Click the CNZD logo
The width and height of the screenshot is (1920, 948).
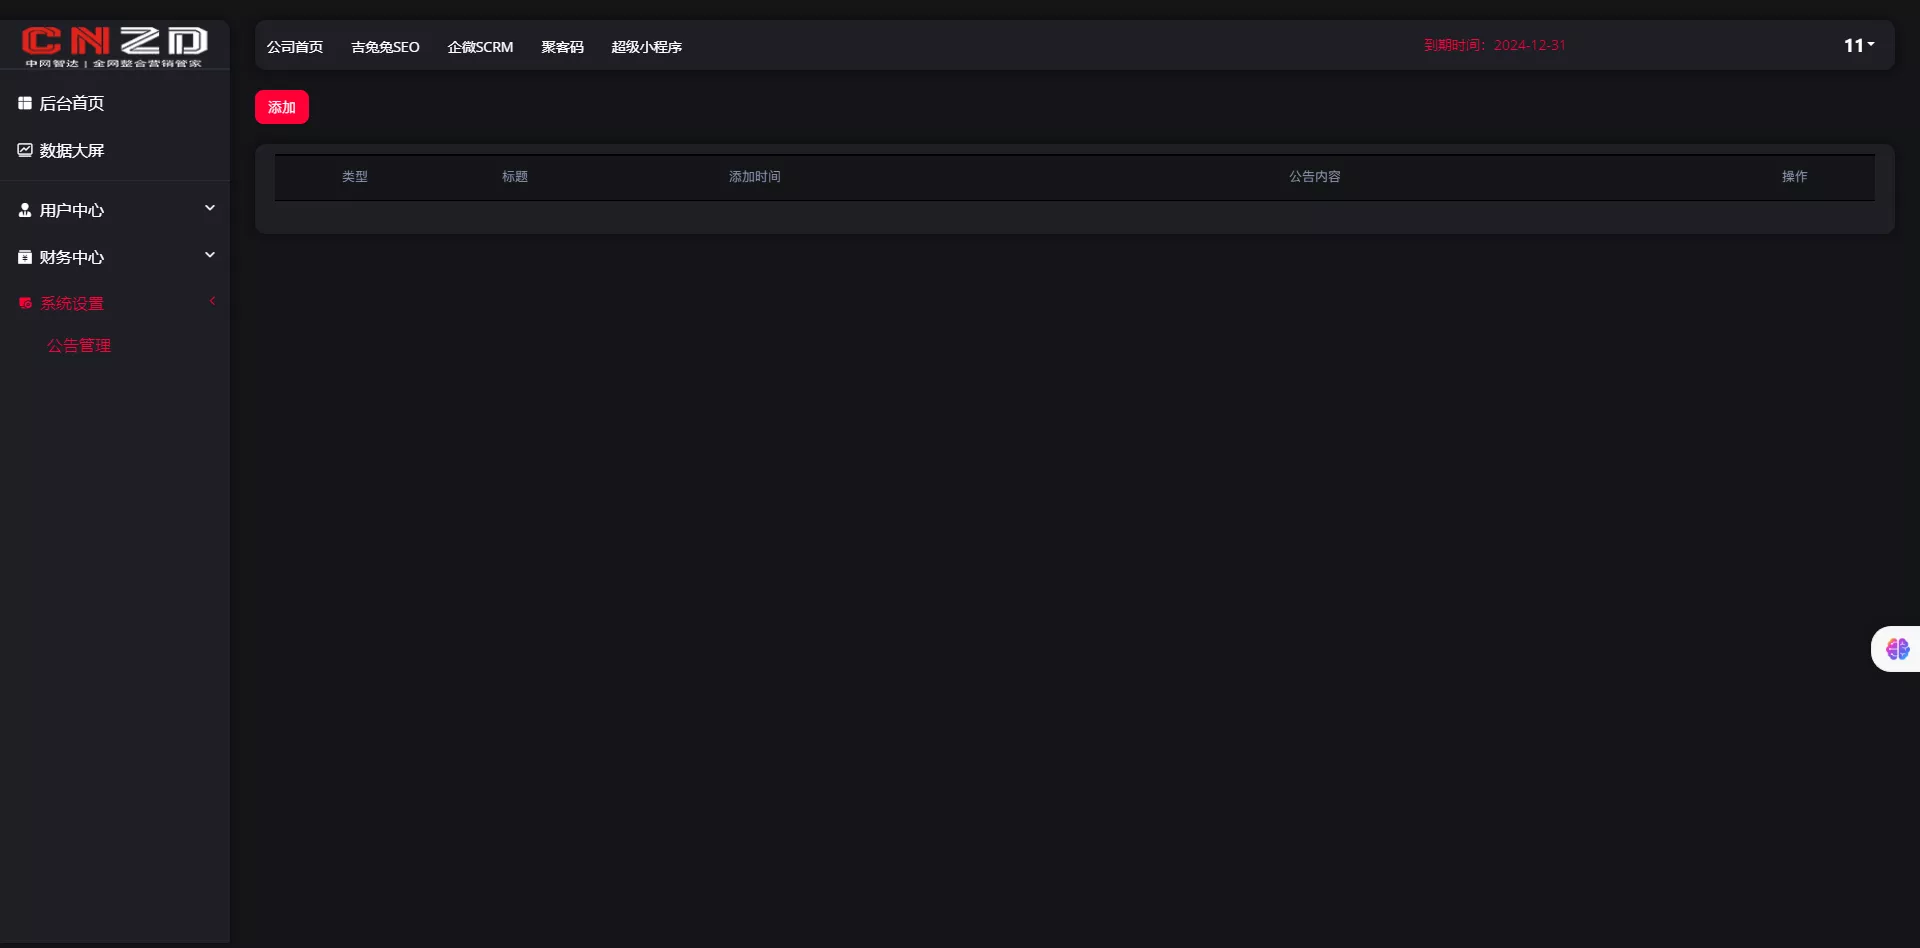click(x=114, y=46)
